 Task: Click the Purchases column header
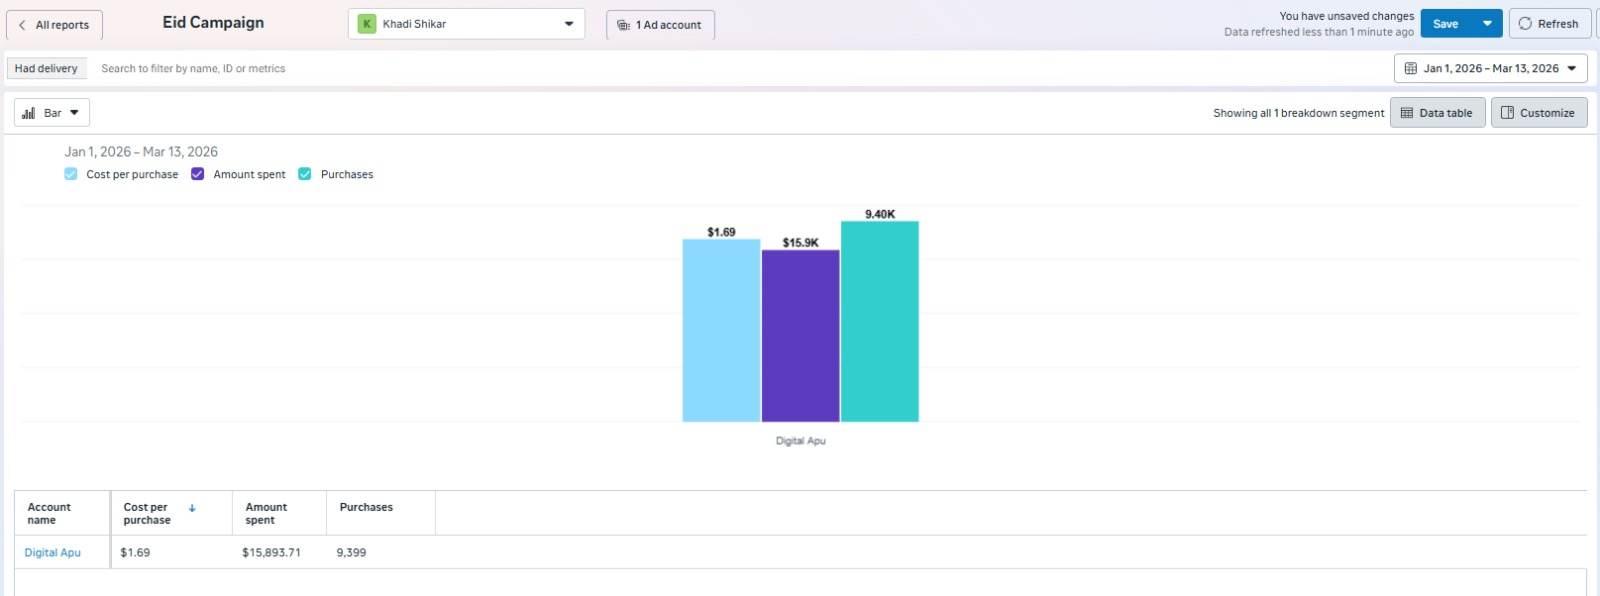point(366,507)
